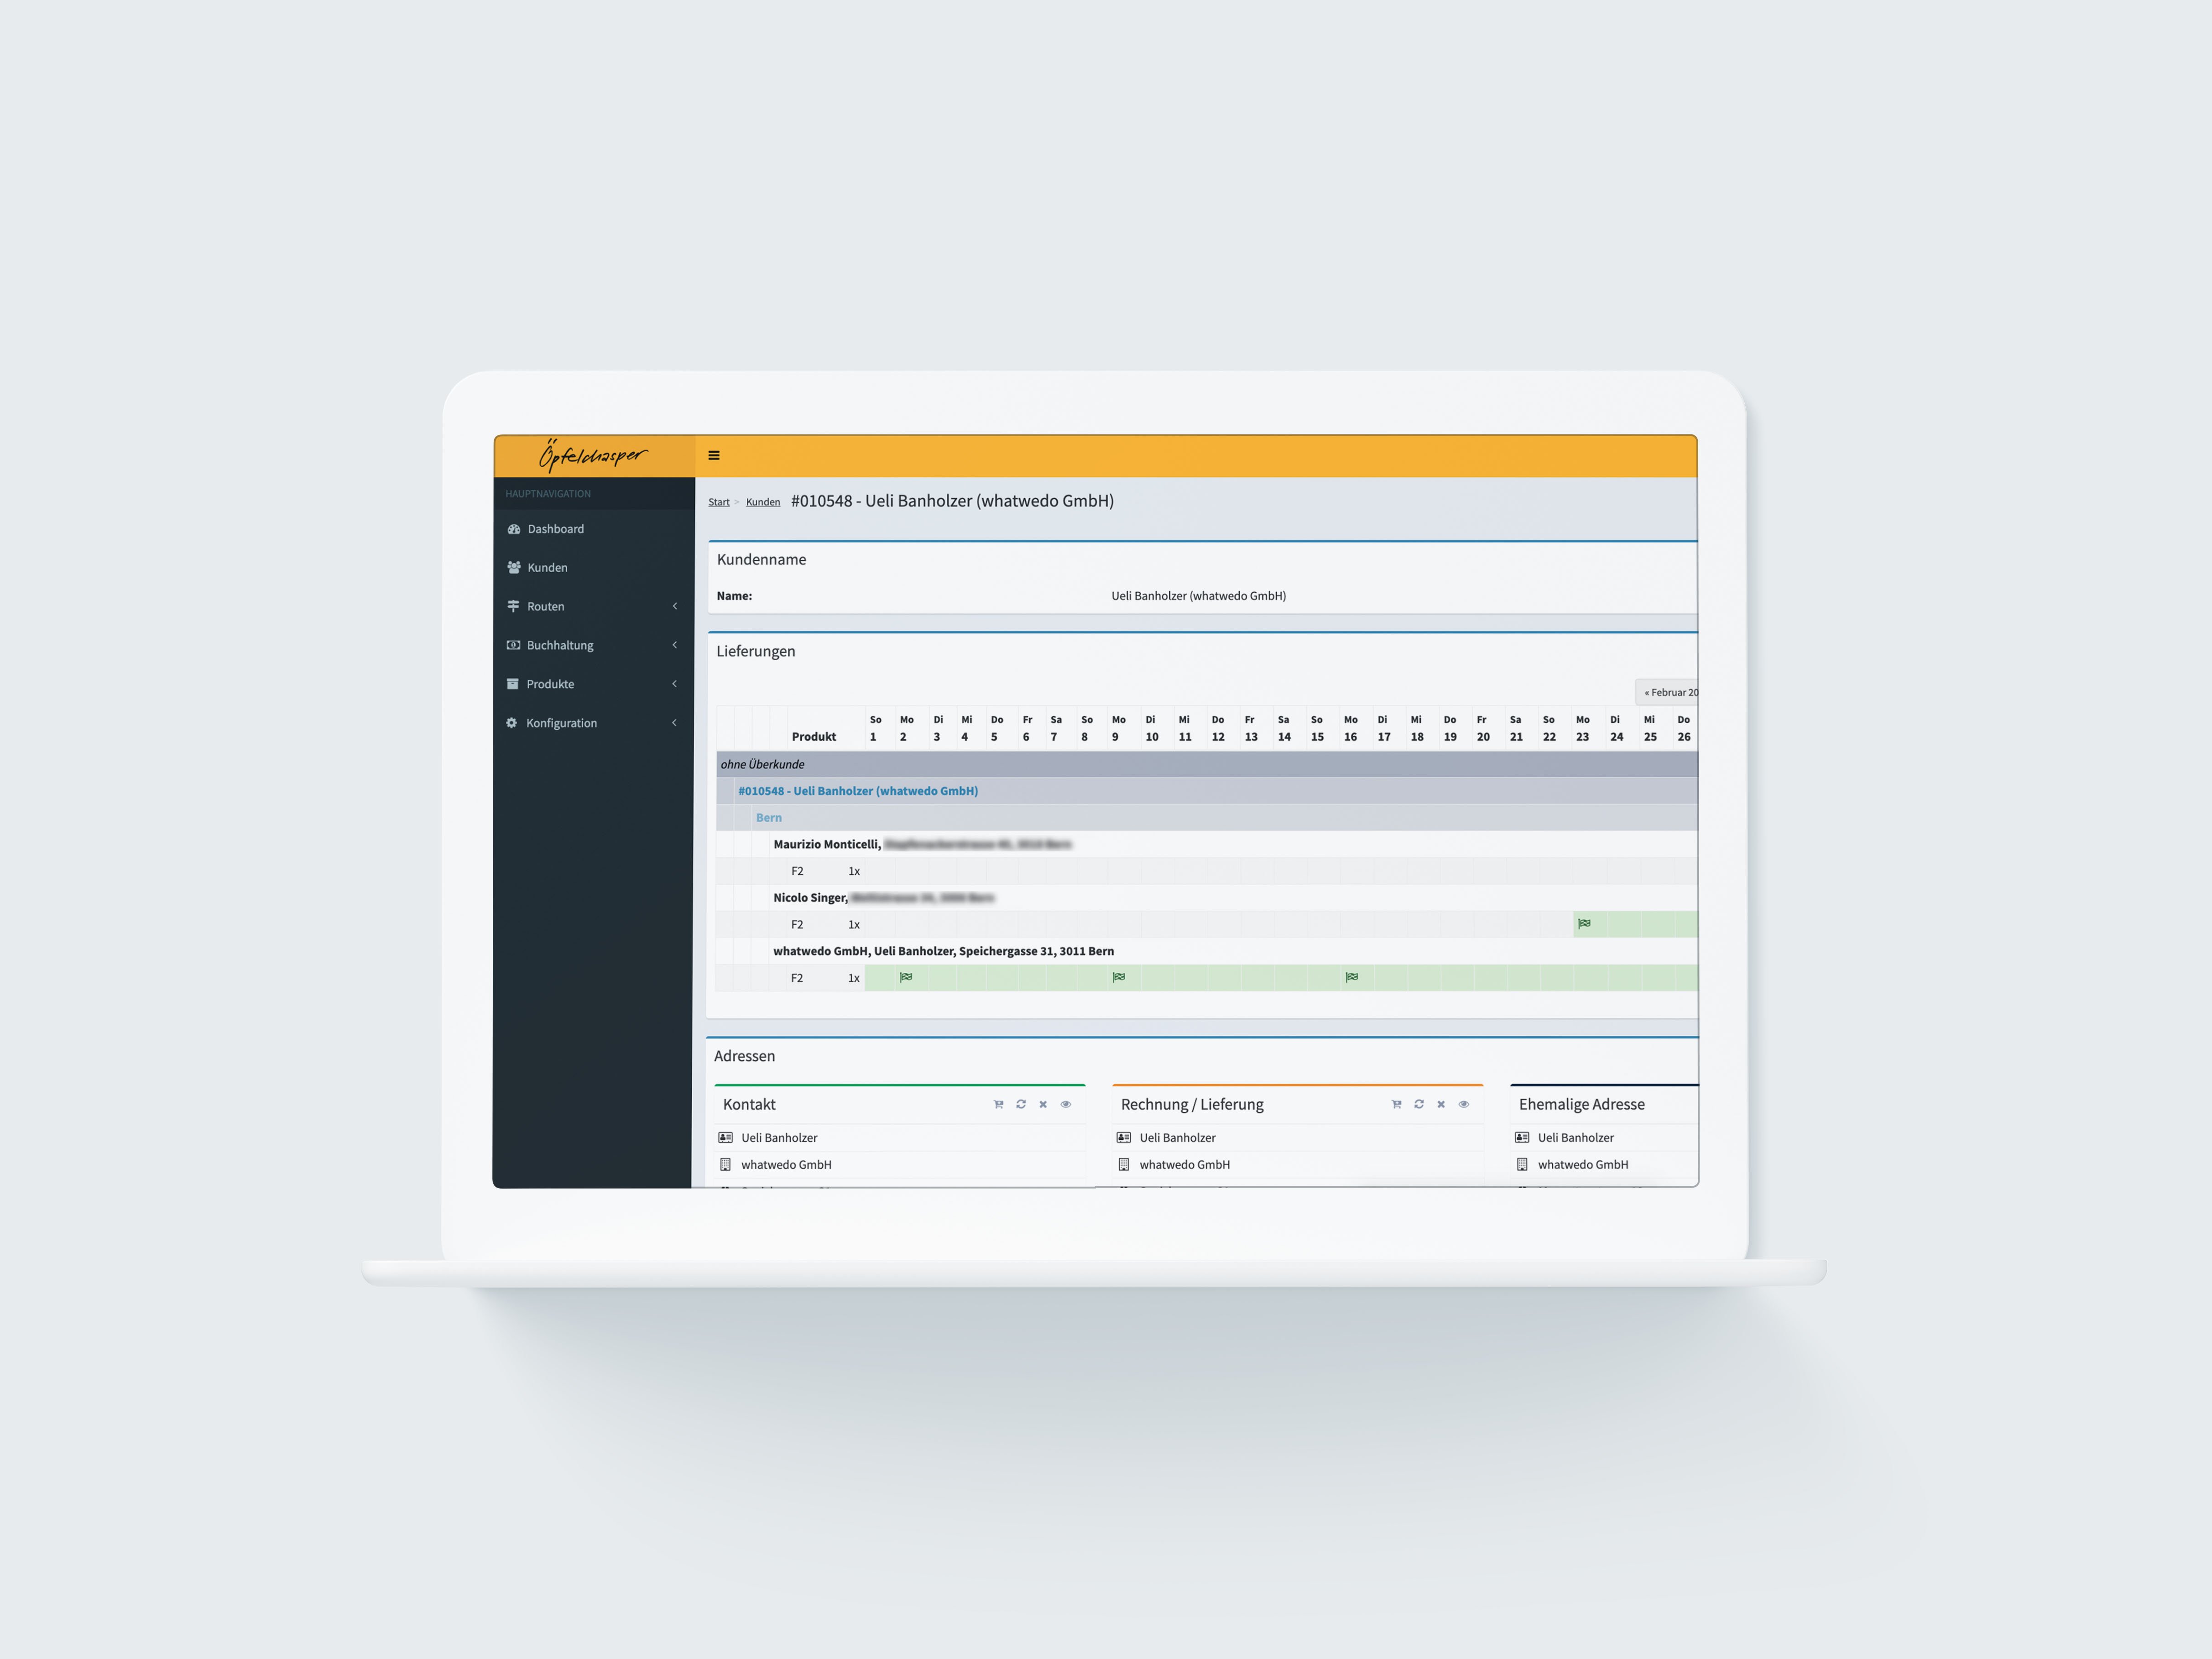
Task: Expand the Konfiguration submenu chevron
Action: (674, 723)
